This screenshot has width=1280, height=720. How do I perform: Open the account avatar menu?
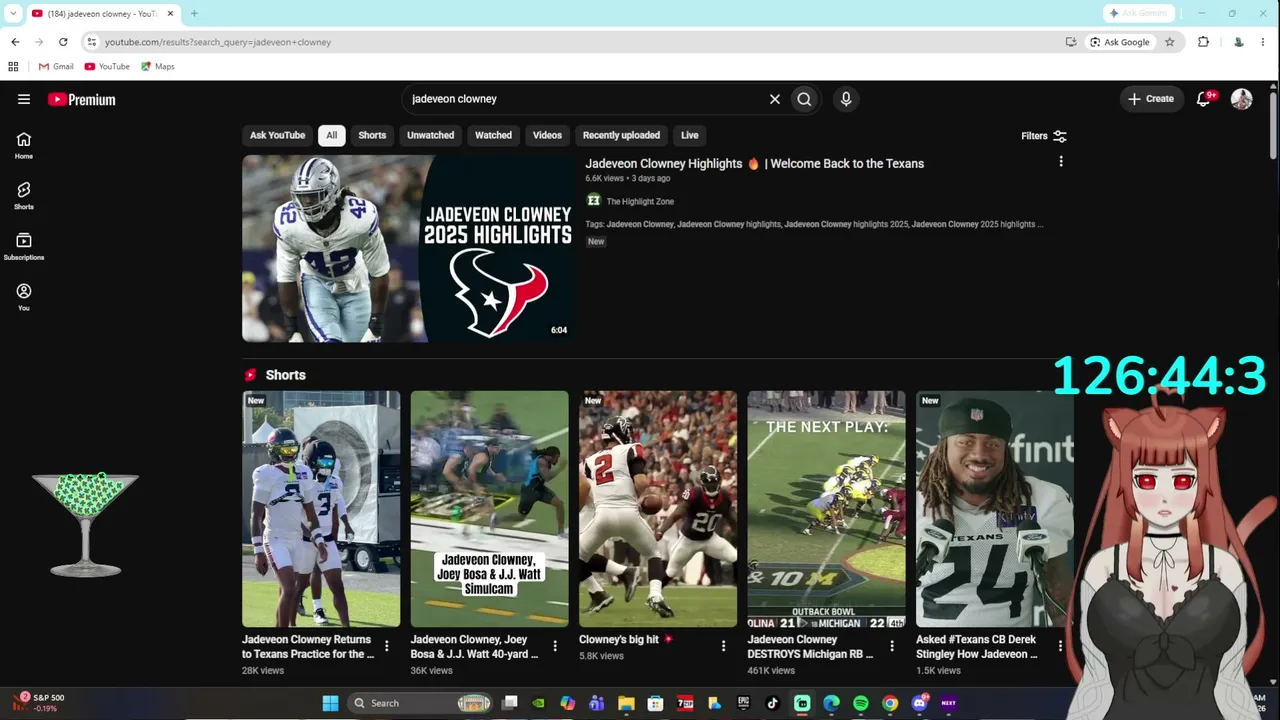pos(1242,99)
